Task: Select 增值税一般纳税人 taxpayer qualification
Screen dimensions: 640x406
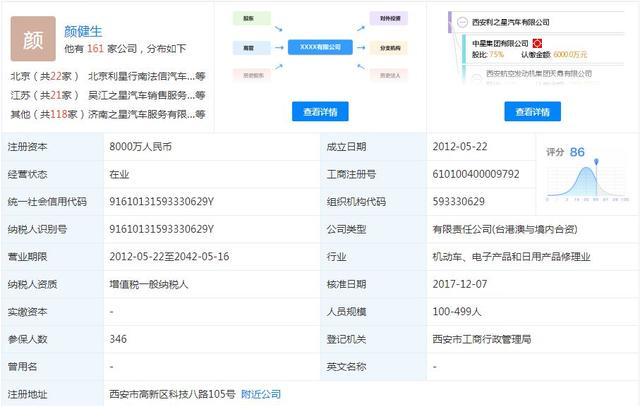Action: pos(149,284)
